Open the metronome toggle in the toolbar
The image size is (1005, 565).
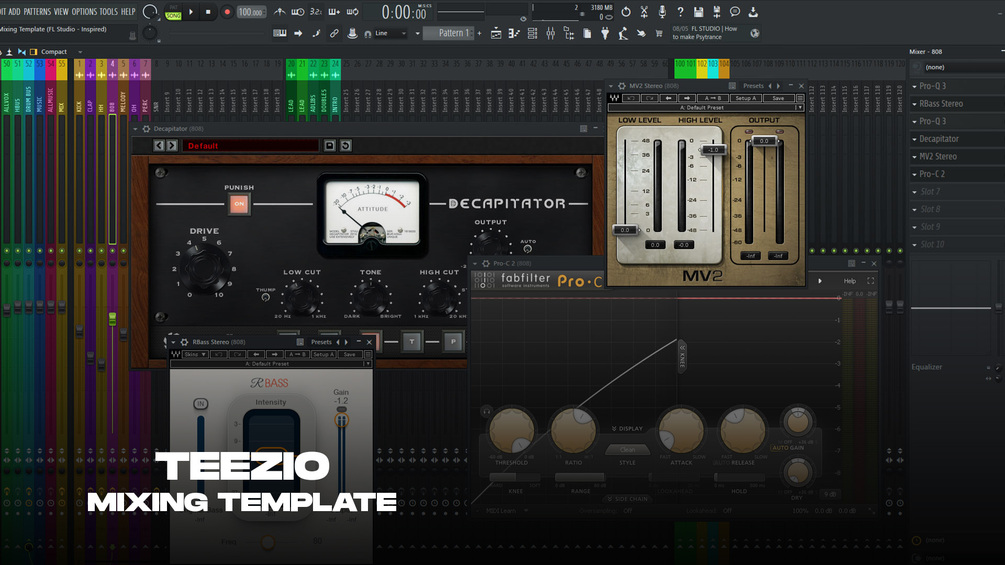(x=280, y=12)
